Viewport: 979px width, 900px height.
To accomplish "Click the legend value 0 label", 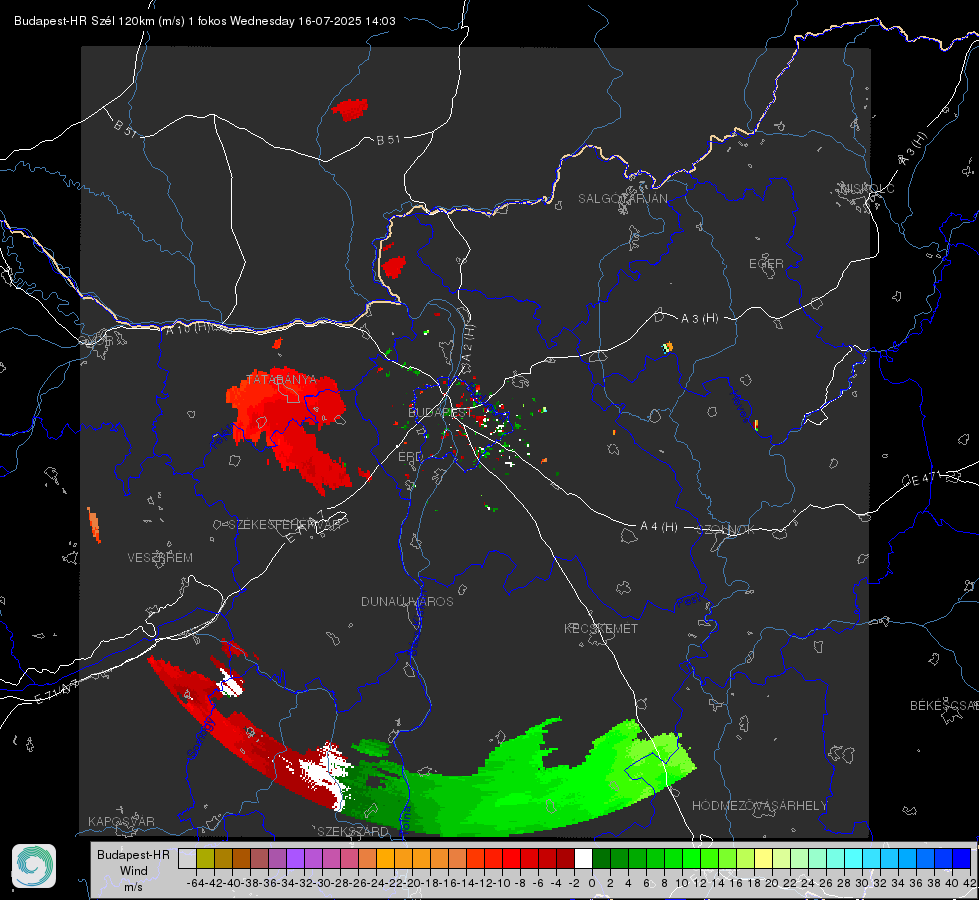I will coord(592,883).
